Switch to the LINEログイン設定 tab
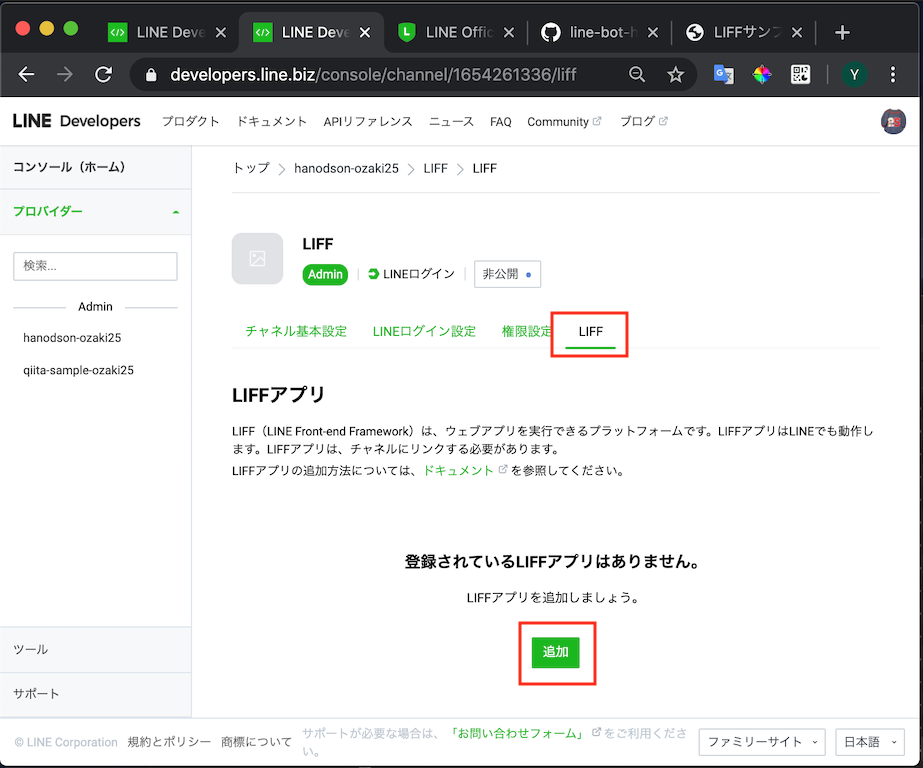The width and height of the screenshot is (923, 768). click(424, 331)
